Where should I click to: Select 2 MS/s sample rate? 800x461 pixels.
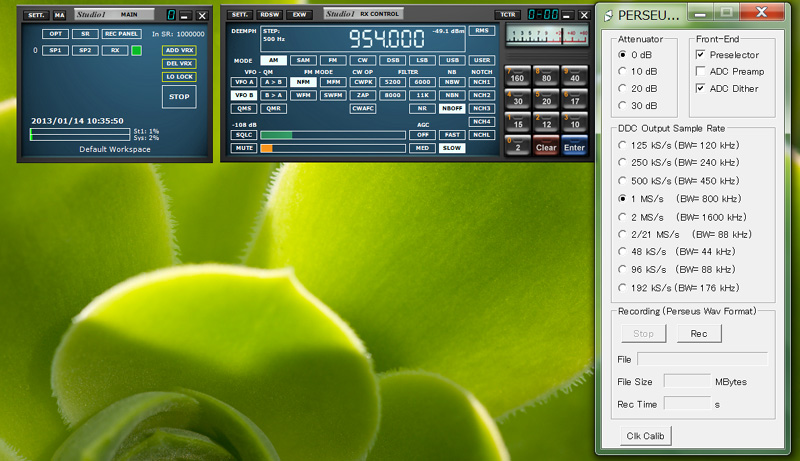[x=623, y=217]
